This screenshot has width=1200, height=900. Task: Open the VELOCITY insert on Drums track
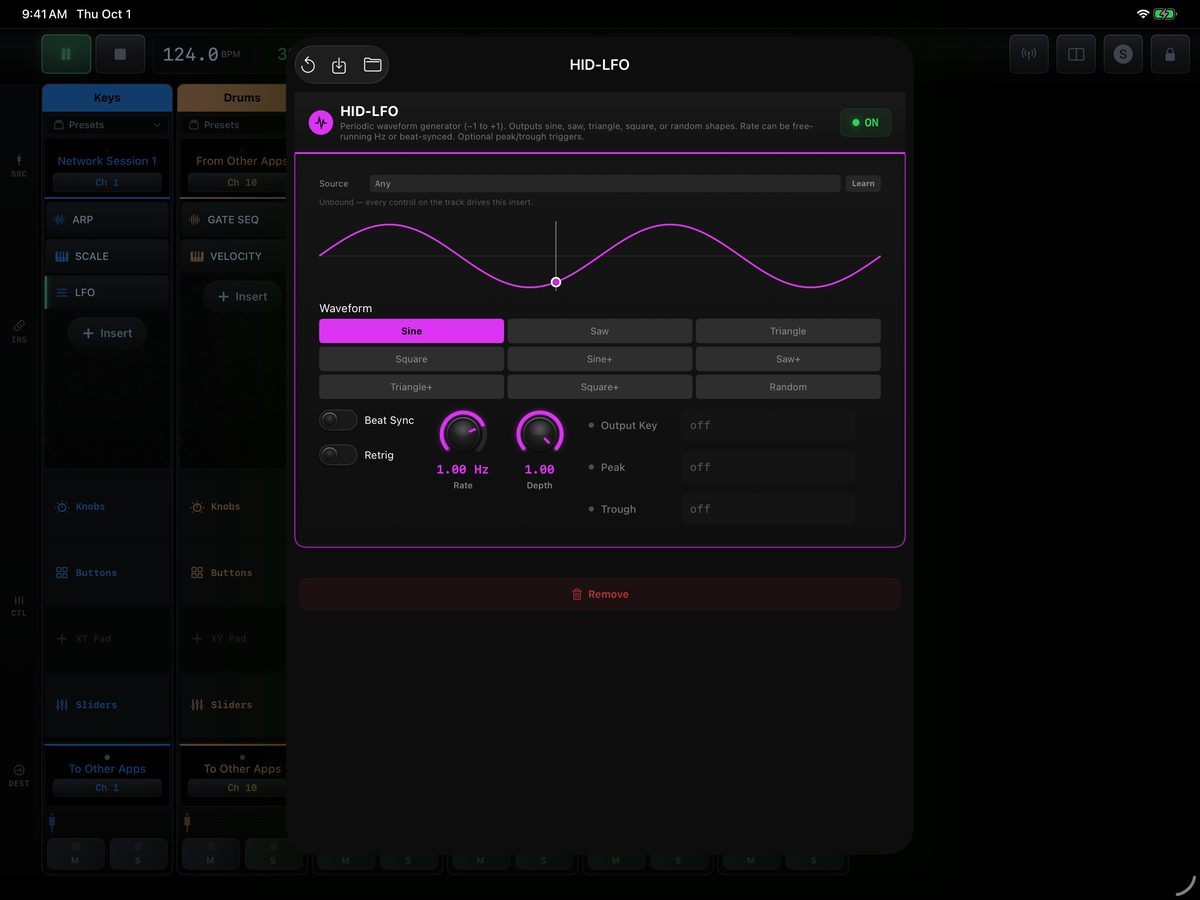pos(234,256)
